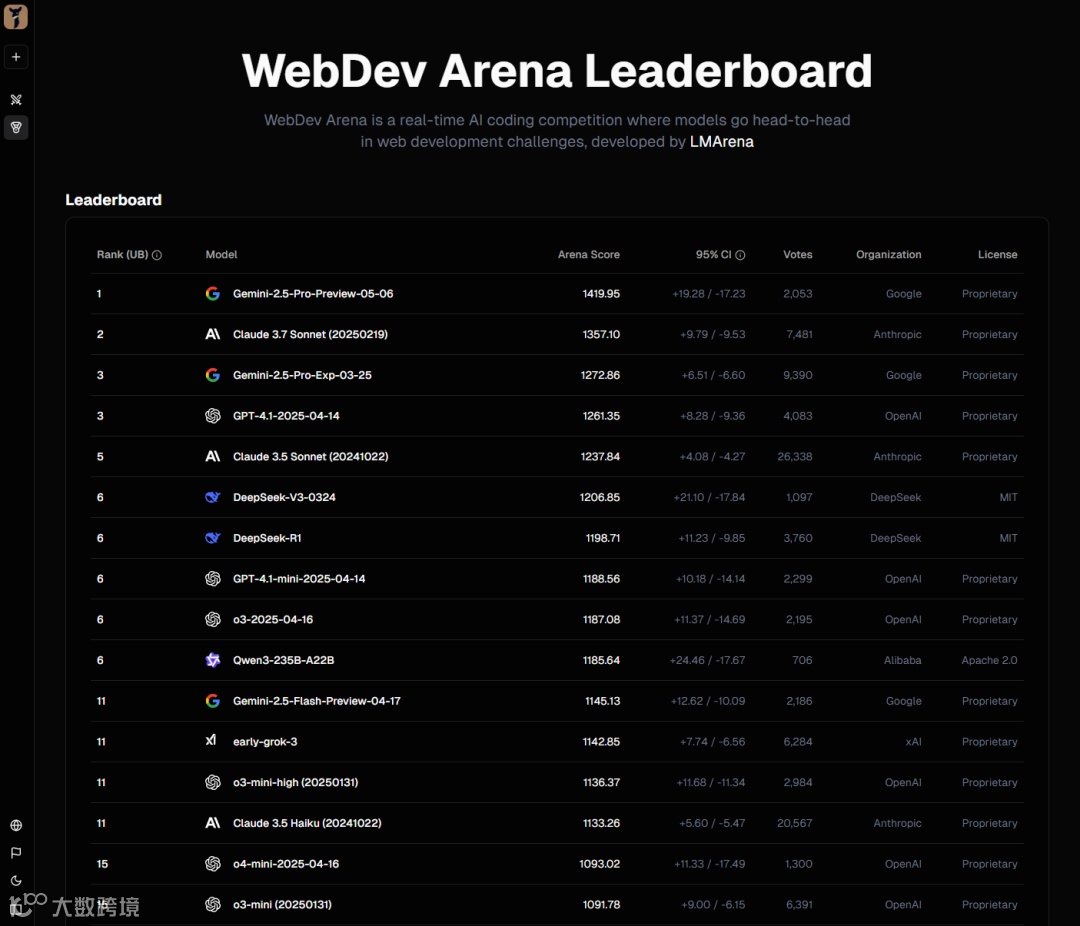Click the confidence interval +24.46 / -17.67
Image resolution: width=1080 pixels, height=926 pixels.
tap(707, 660)
